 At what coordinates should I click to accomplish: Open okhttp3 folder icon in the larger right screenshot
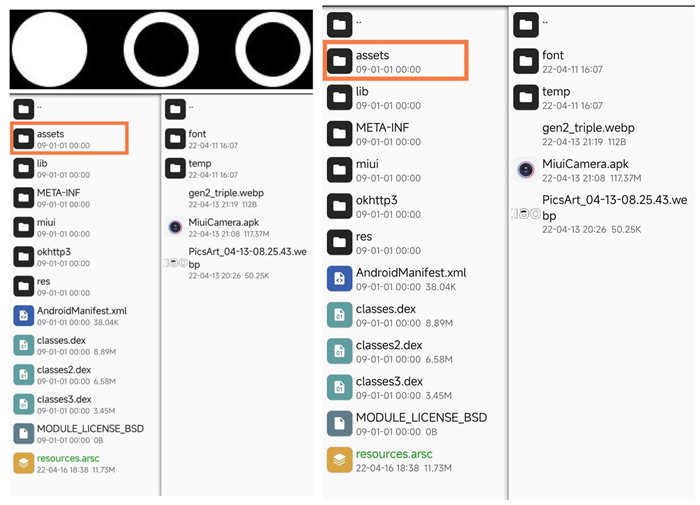pyautogui.click(x=339, y=206)
